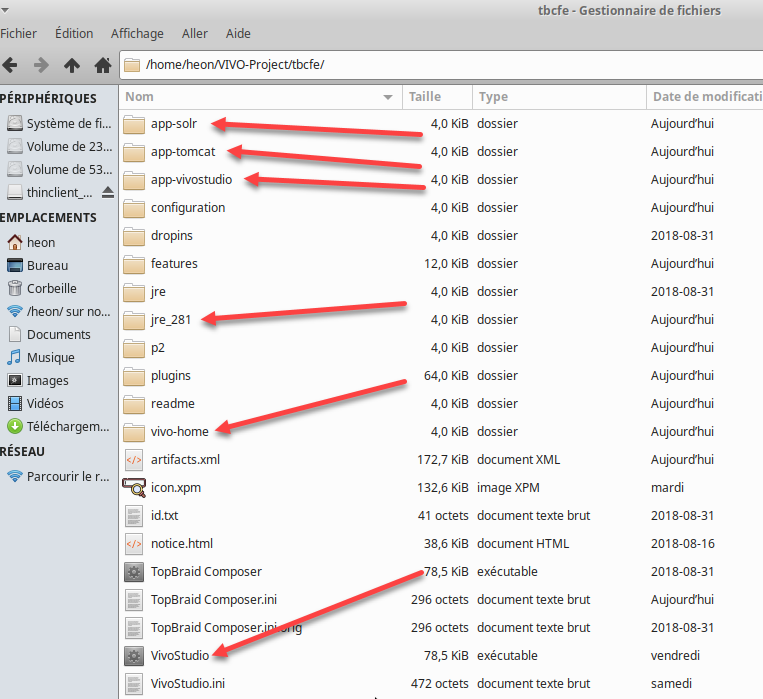Select the notice.html file icon
This screenshot has width=763, height=699.
click(x=134, y=544)
